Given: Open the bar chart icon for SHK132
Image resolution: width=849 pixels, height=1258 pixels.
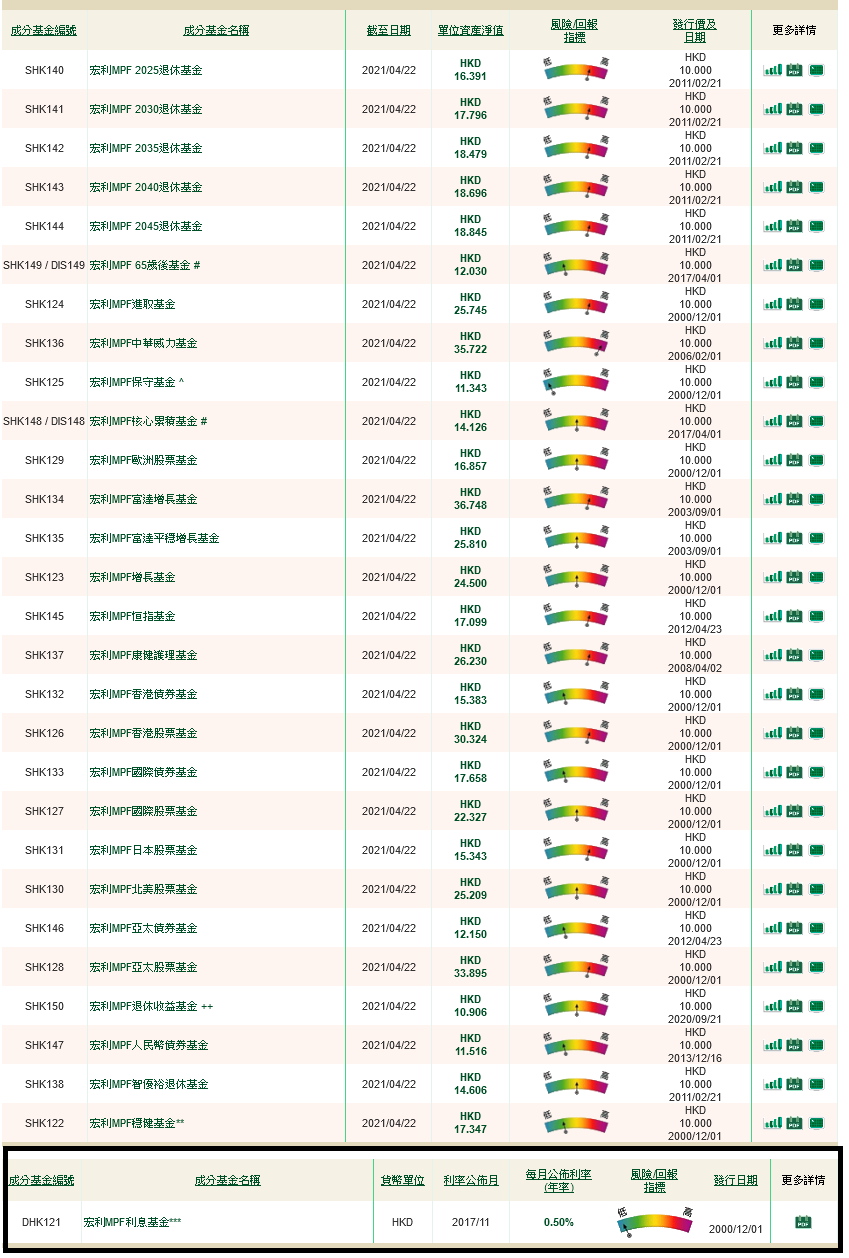Looking at the screenshot, I should [772, 694].
